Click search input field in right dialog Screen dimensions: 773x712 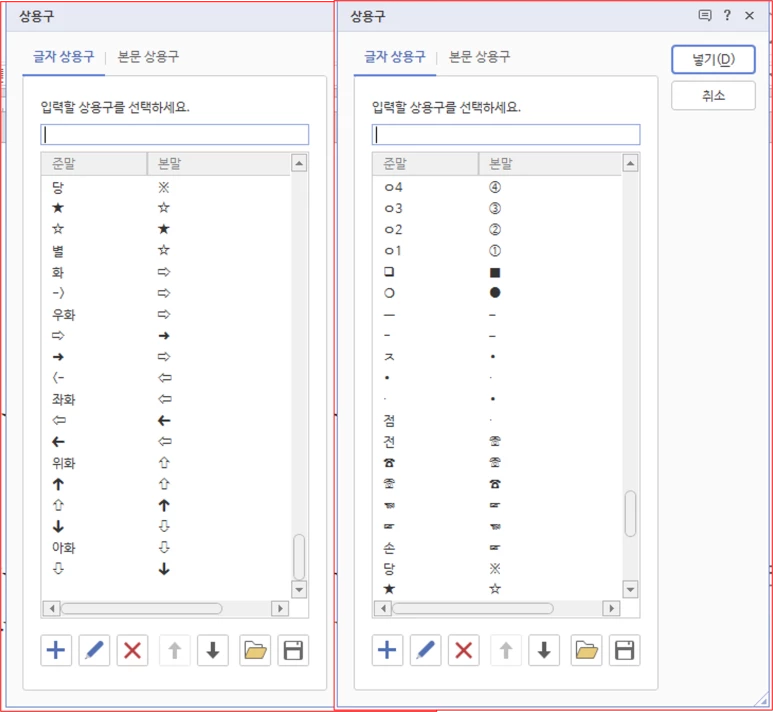(506, 135)
